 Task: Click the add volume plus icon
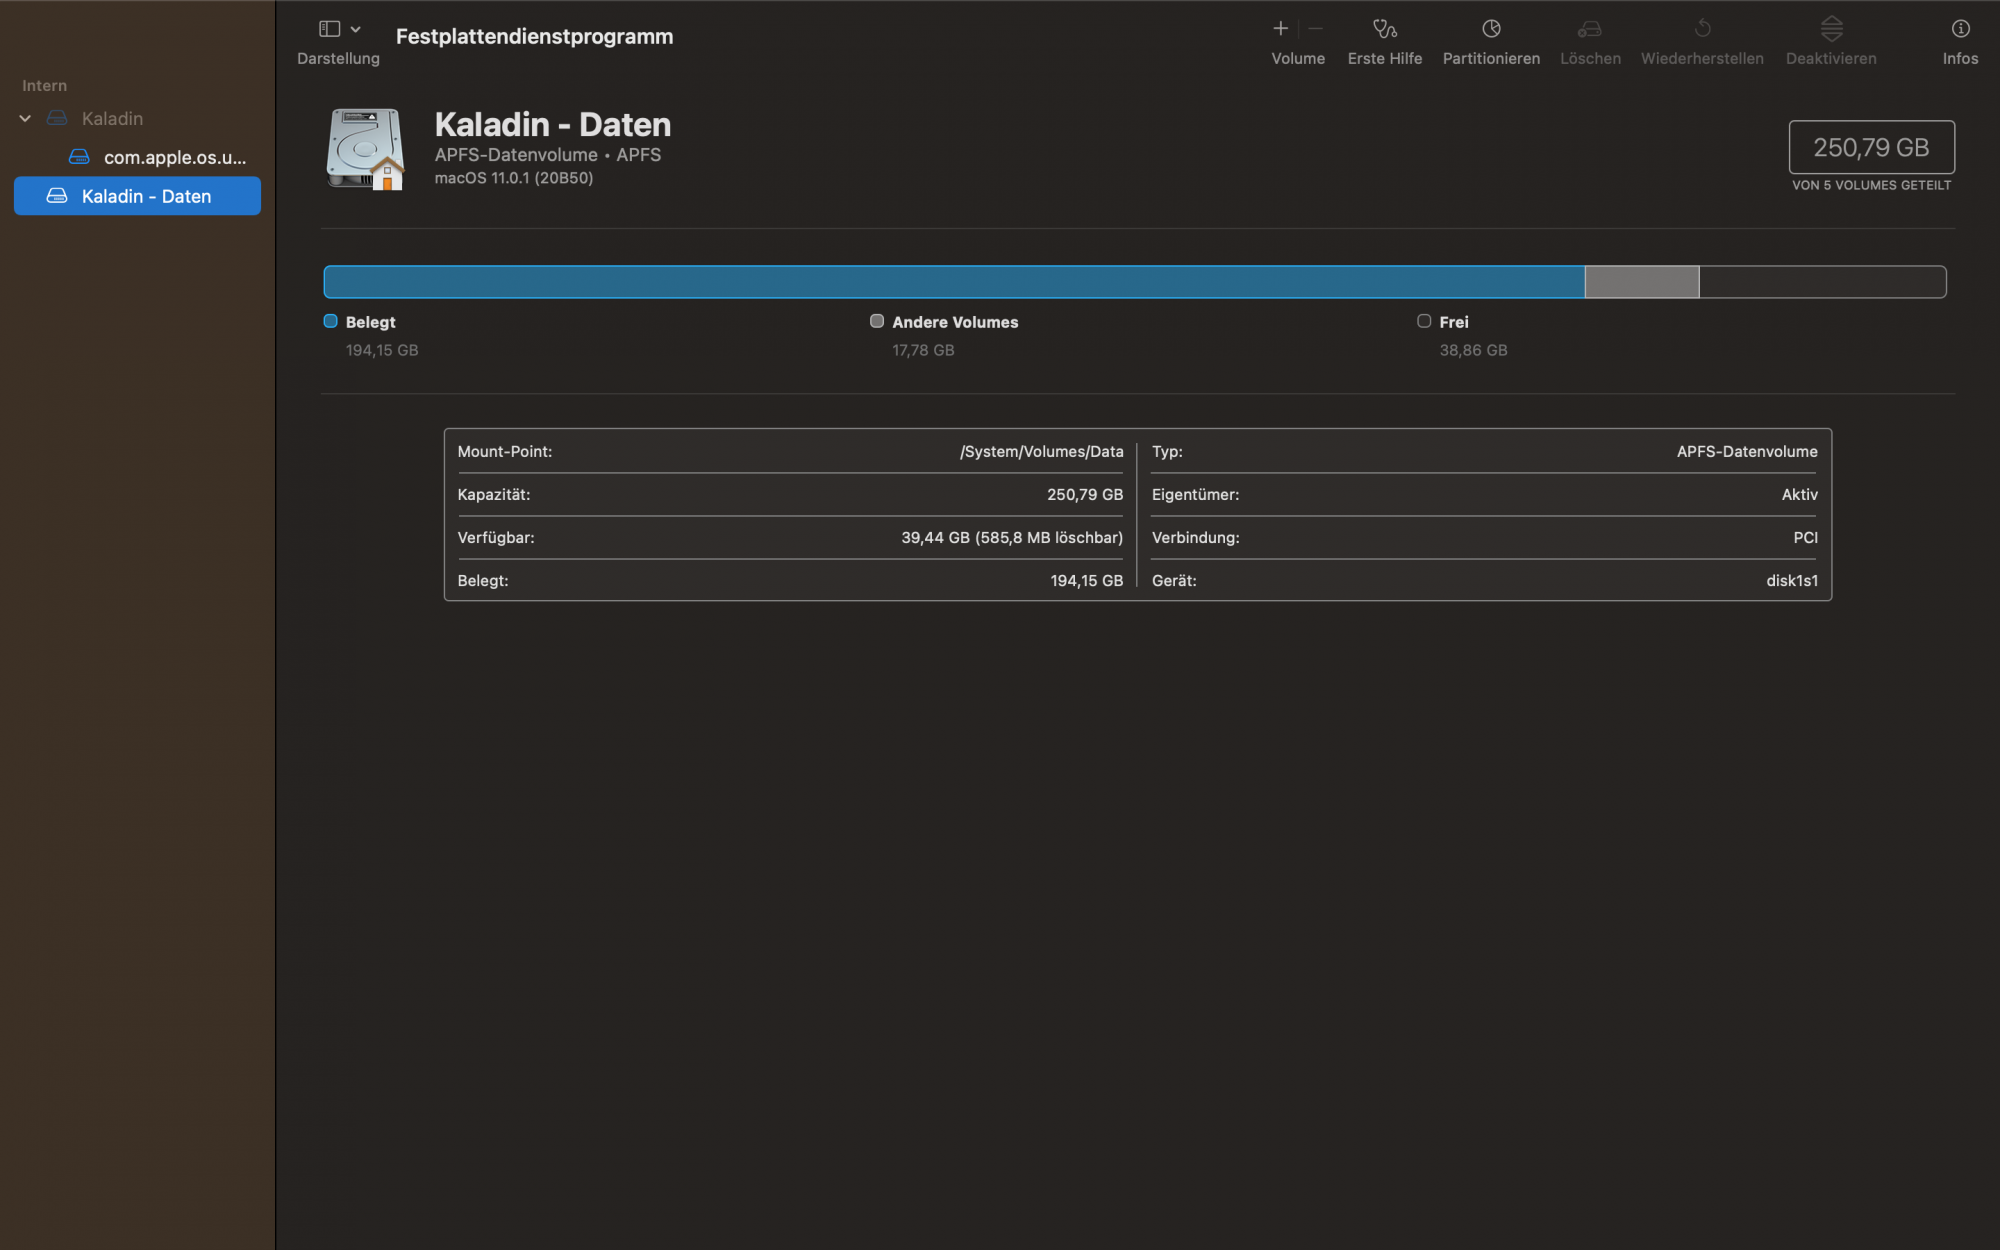(1280, 29)
